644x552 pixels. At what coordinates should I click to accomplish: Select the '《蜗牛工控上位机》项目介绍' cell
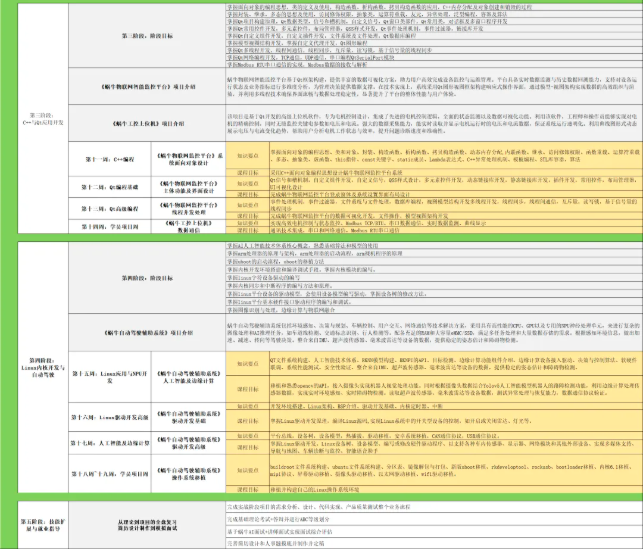click(x=147, y=123)
